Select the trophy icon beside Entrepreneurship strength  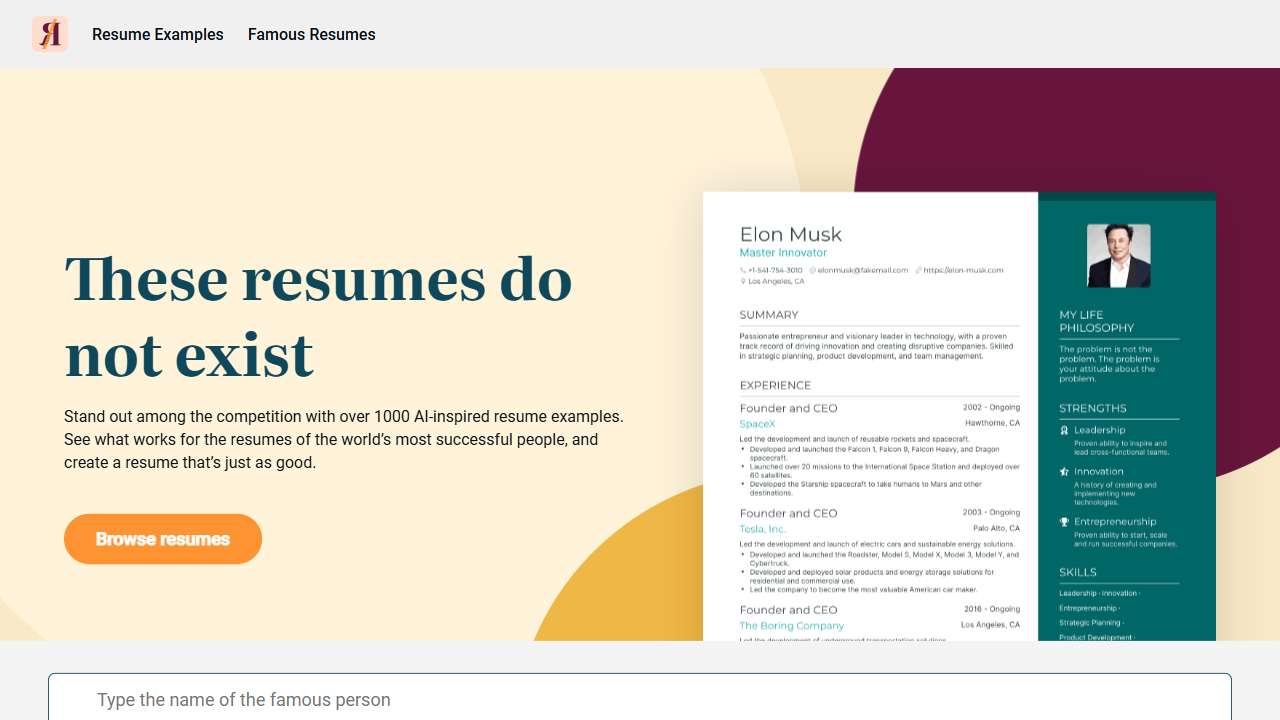(x=1064, y=521)
